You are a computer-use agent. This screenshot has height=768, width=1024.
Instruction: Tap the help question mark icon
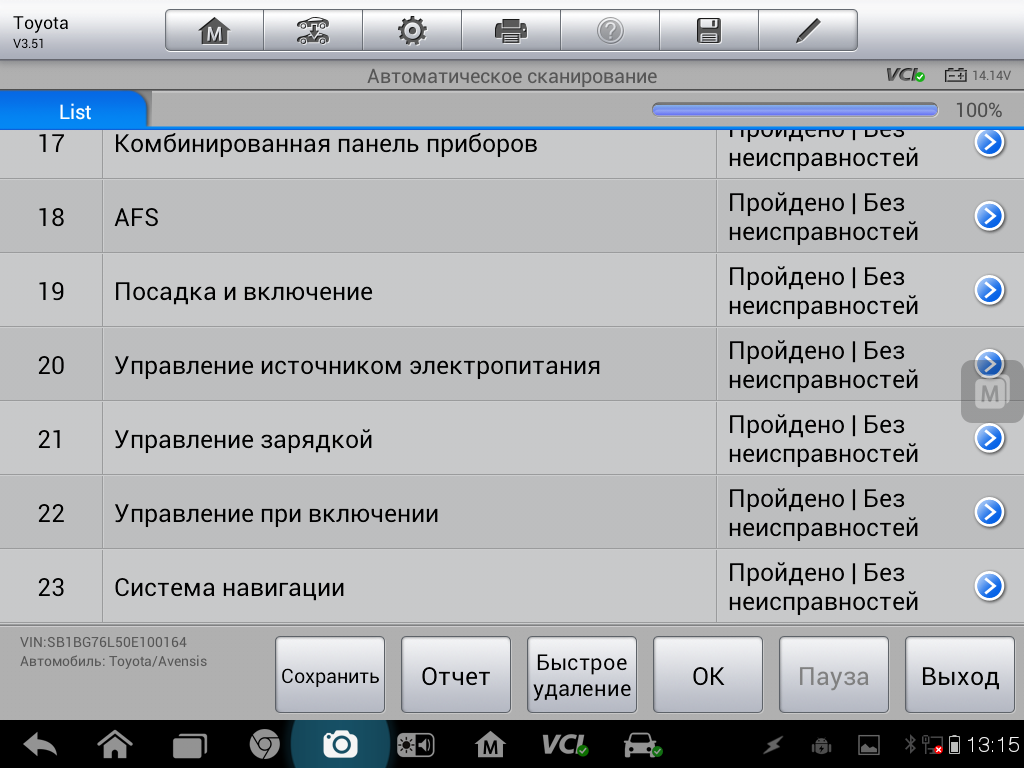[609, 31]
